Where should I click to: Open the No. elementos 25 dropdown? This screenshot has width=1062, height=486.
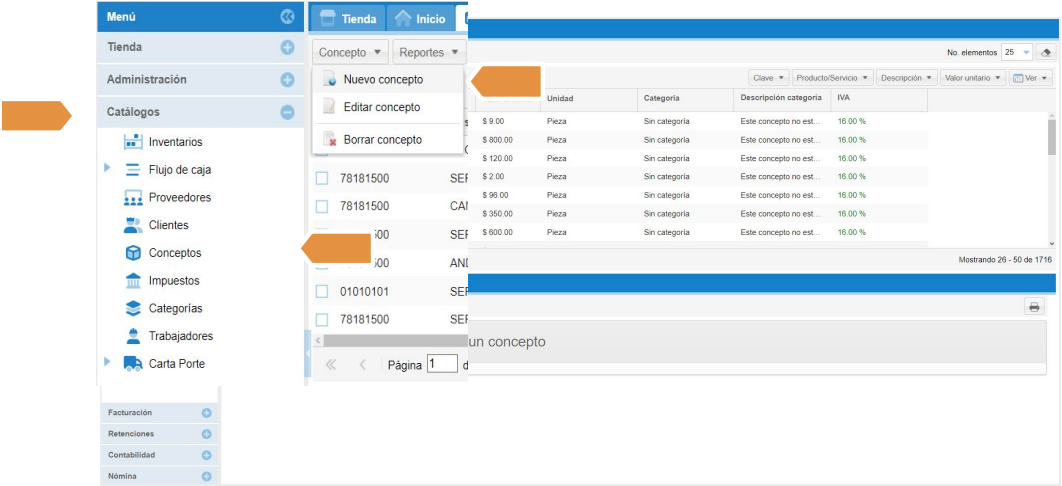pyautogui.click(x=1018, y=53)
